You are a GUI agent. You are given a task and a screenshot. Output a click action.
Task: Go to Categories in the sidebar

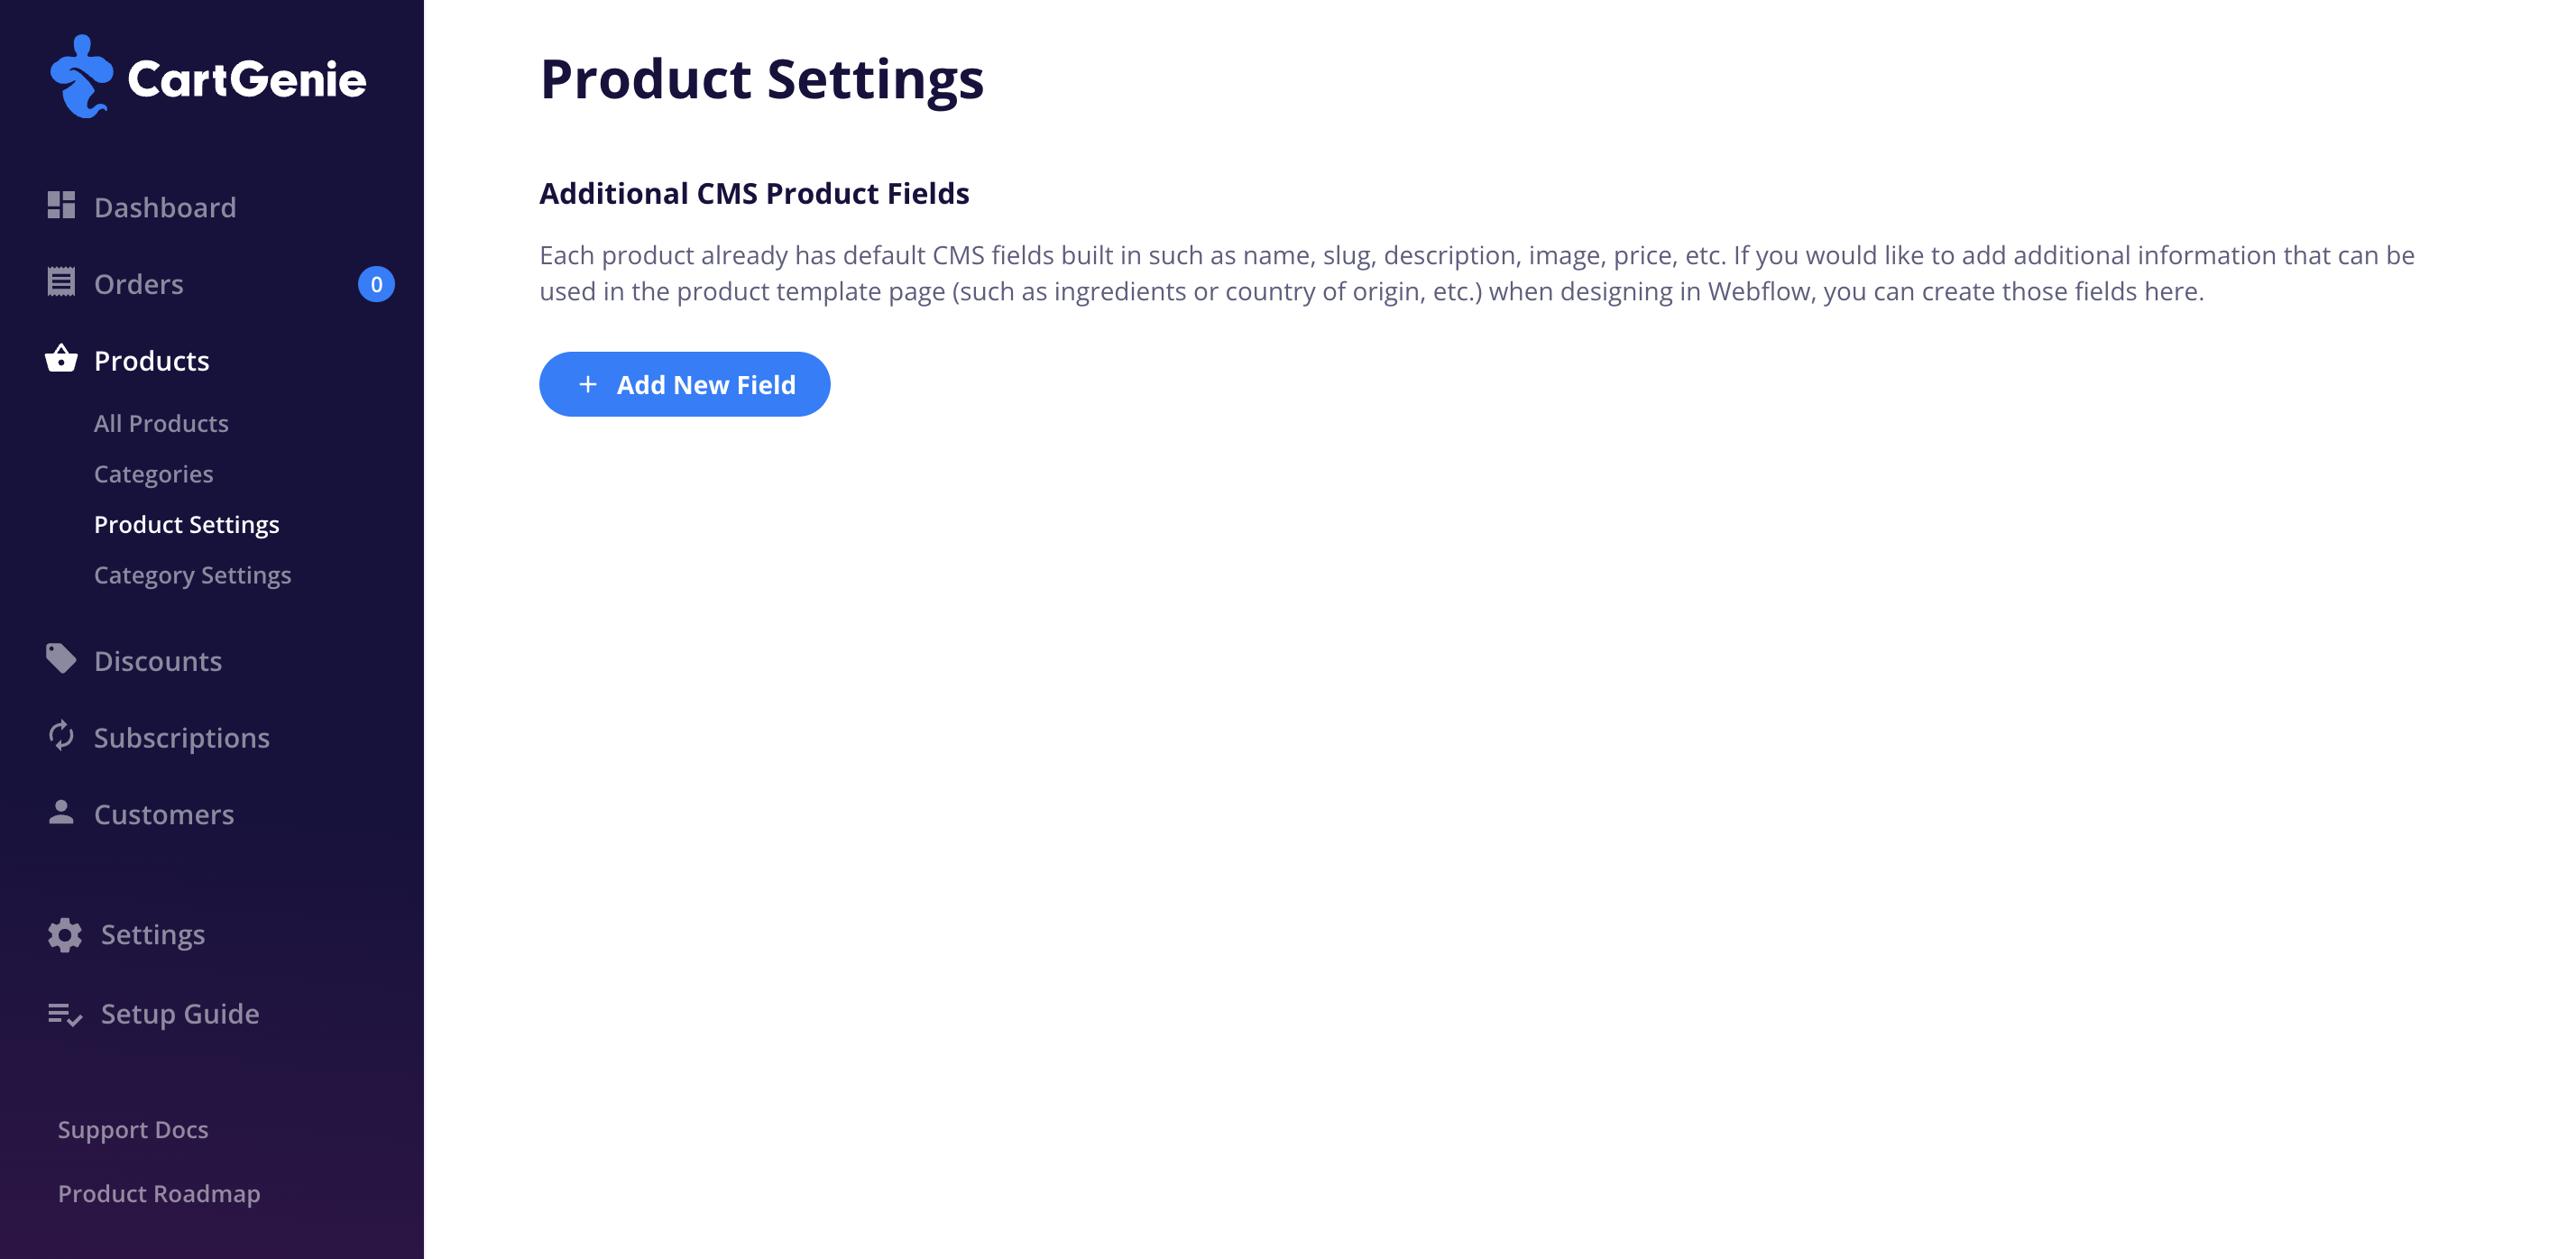(x=153, y=474)
